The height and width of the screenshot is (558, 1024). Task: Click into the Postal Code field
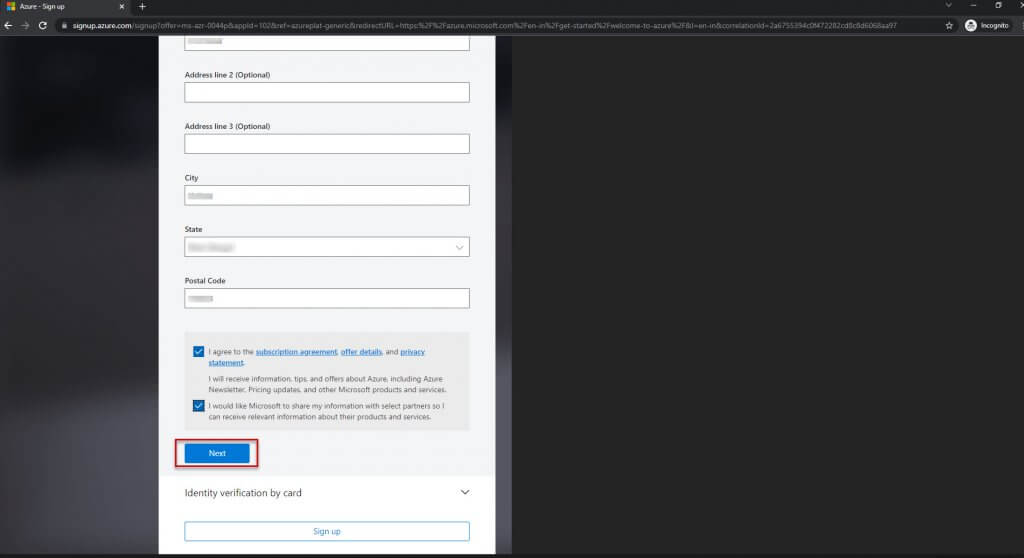pos(327,299)
